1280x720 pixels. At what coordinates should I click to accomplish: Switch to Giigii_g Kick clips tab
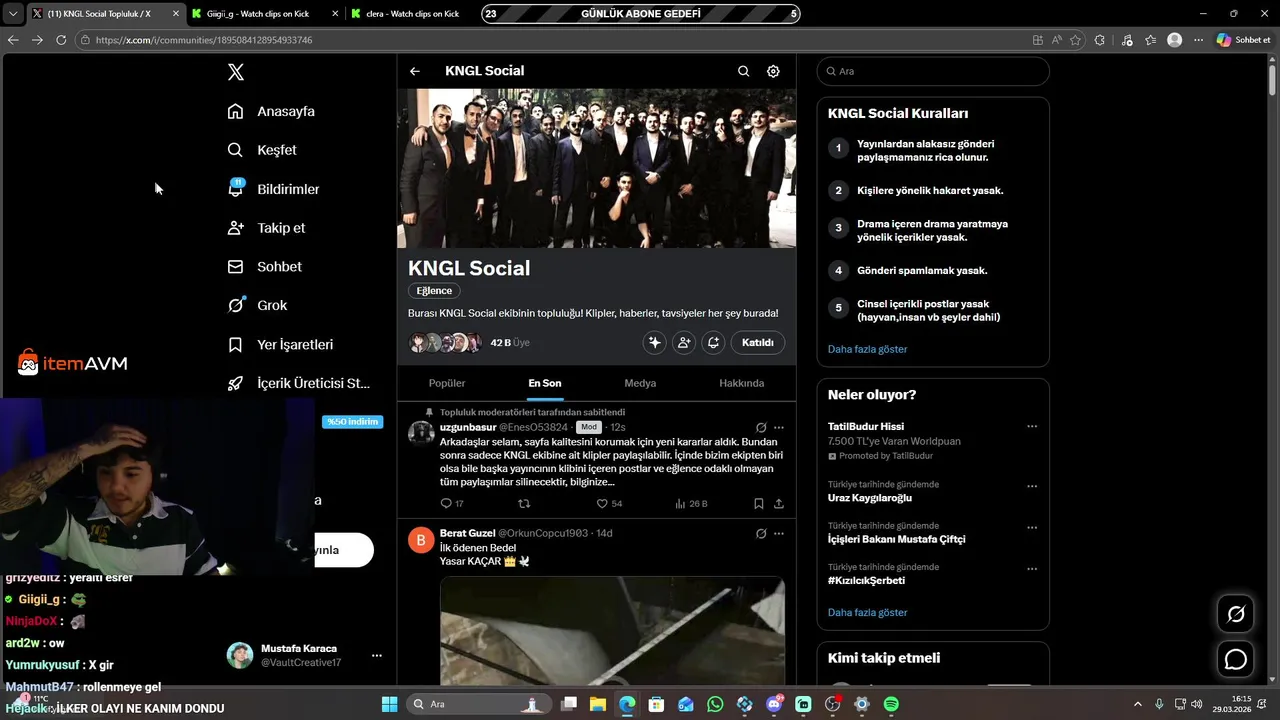[264, 13]
